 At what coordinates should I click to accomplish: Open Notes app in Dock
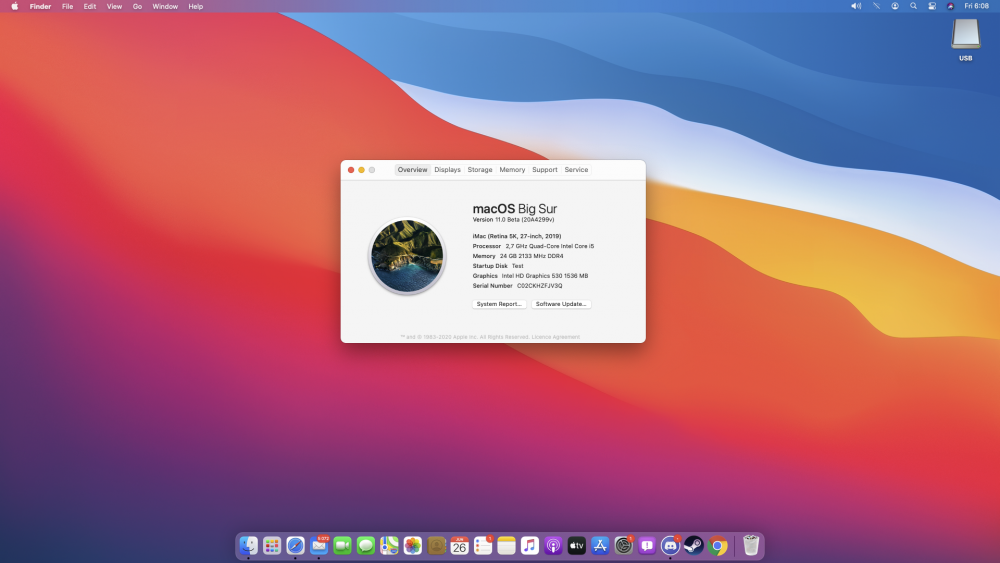click(x=506, y=546)
